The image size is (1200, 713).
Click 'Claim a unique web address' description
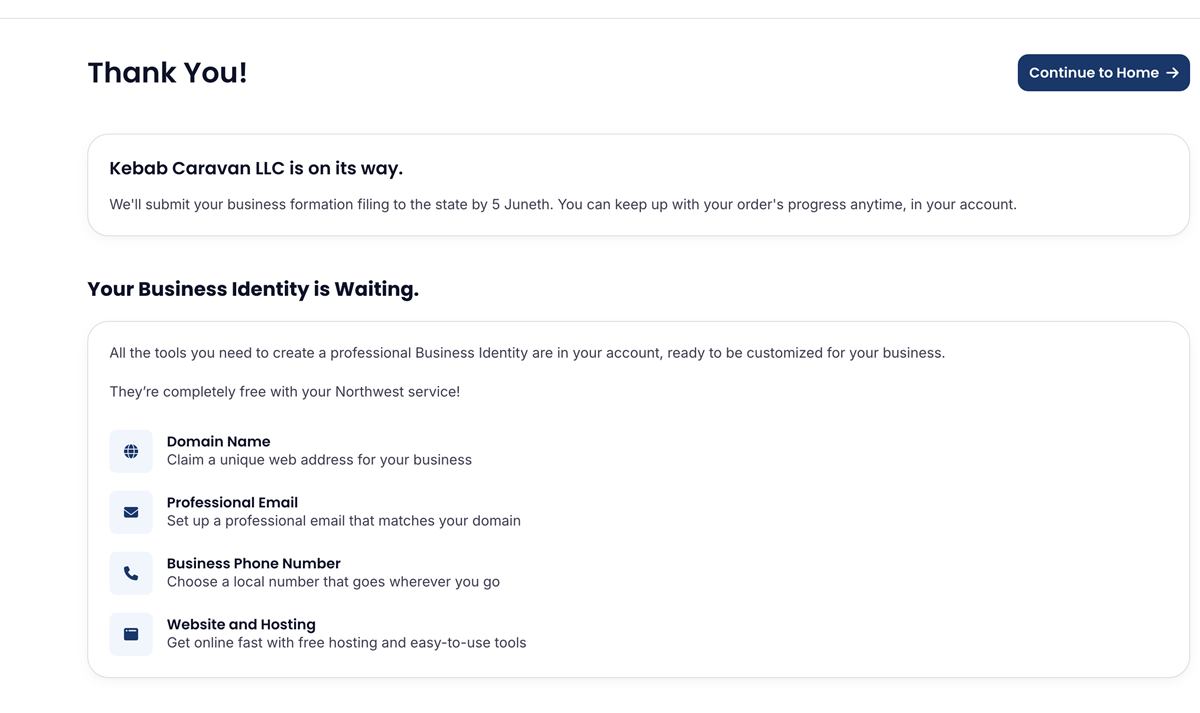point(319,460)
